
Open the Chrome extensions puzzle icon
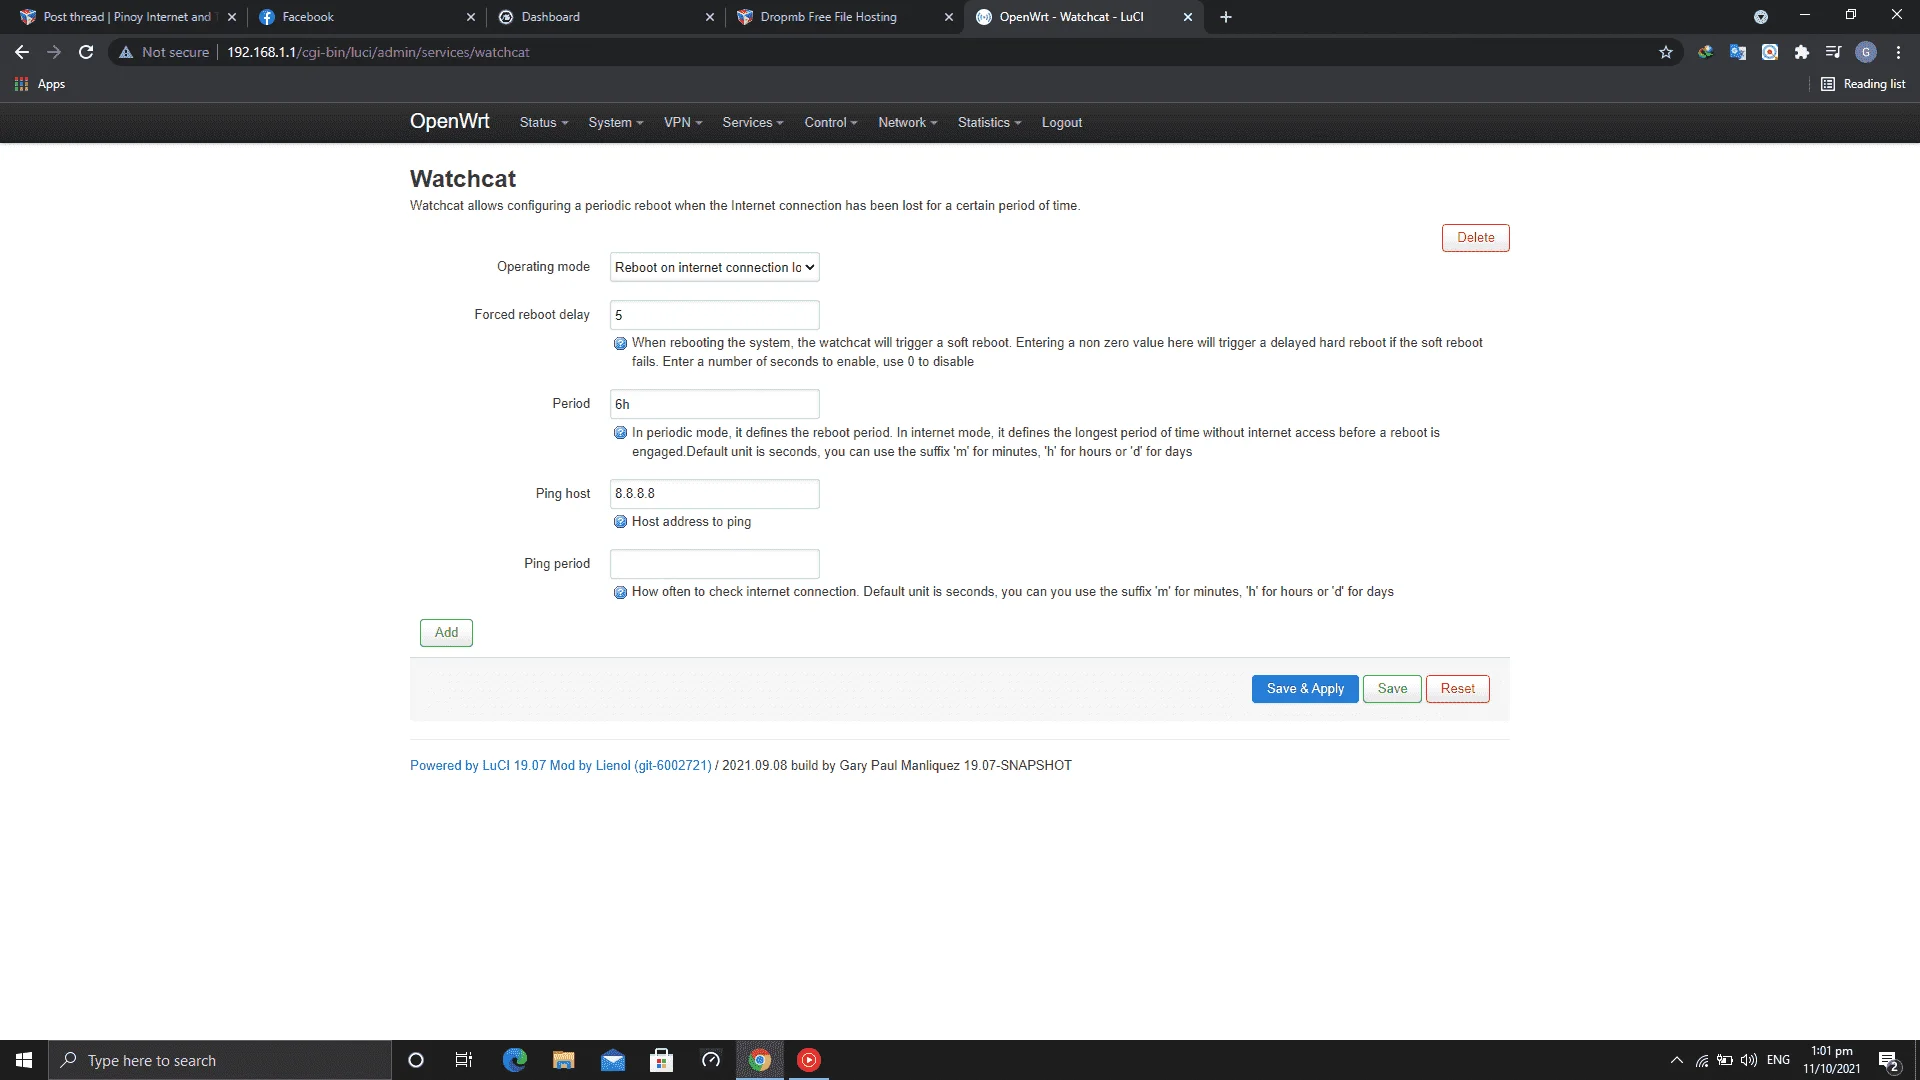click(1802, 52)
